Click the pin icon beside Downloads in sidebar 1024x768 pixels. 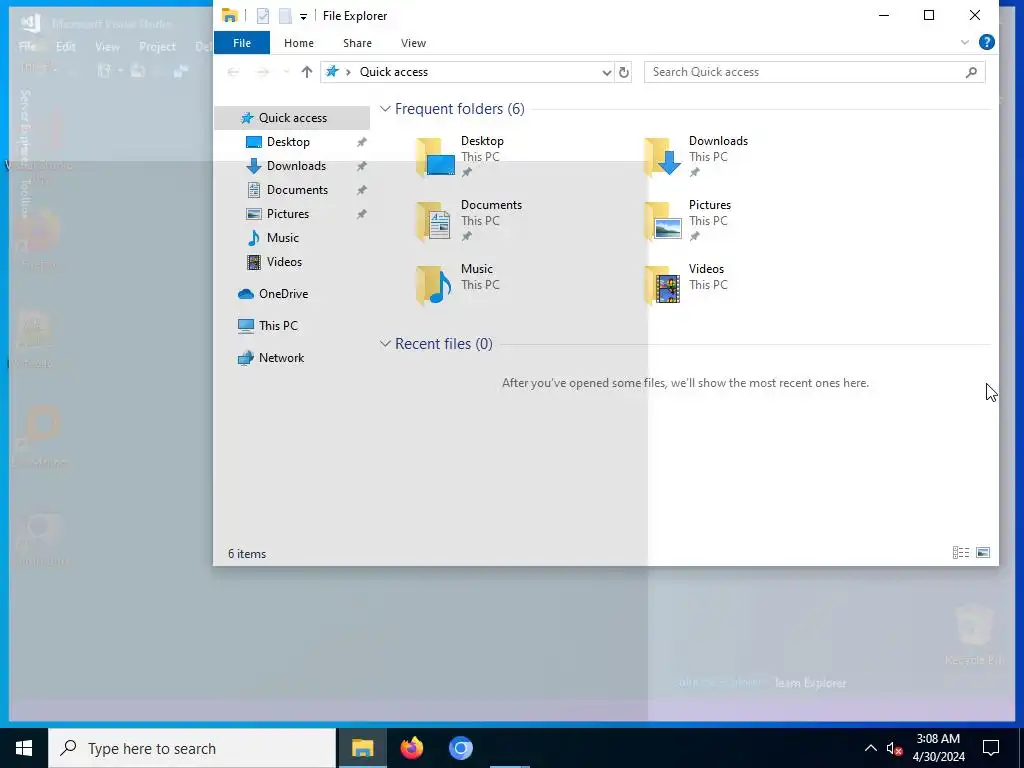(361, 167)
